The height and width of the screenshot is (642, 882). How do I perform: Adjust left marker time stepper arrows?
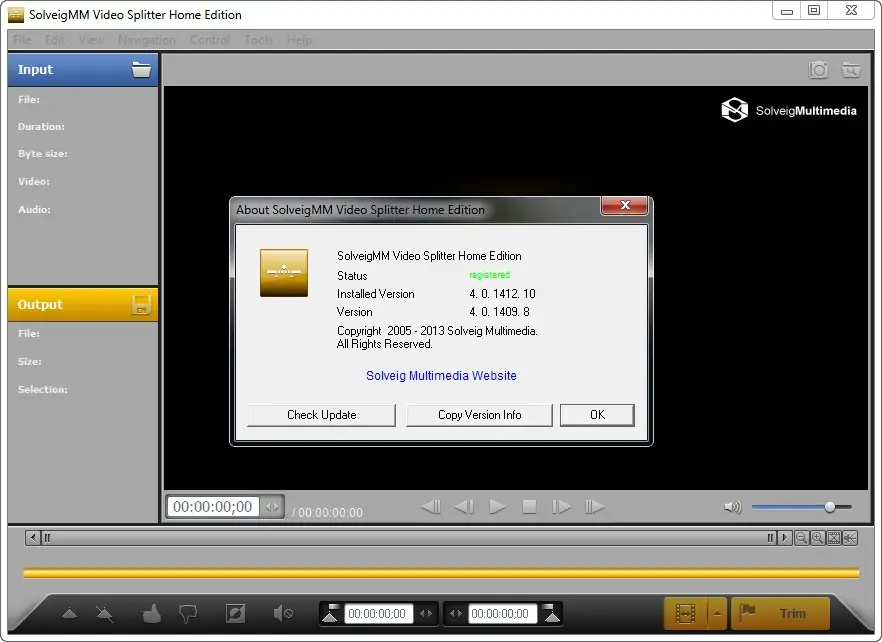coord(426,613)
